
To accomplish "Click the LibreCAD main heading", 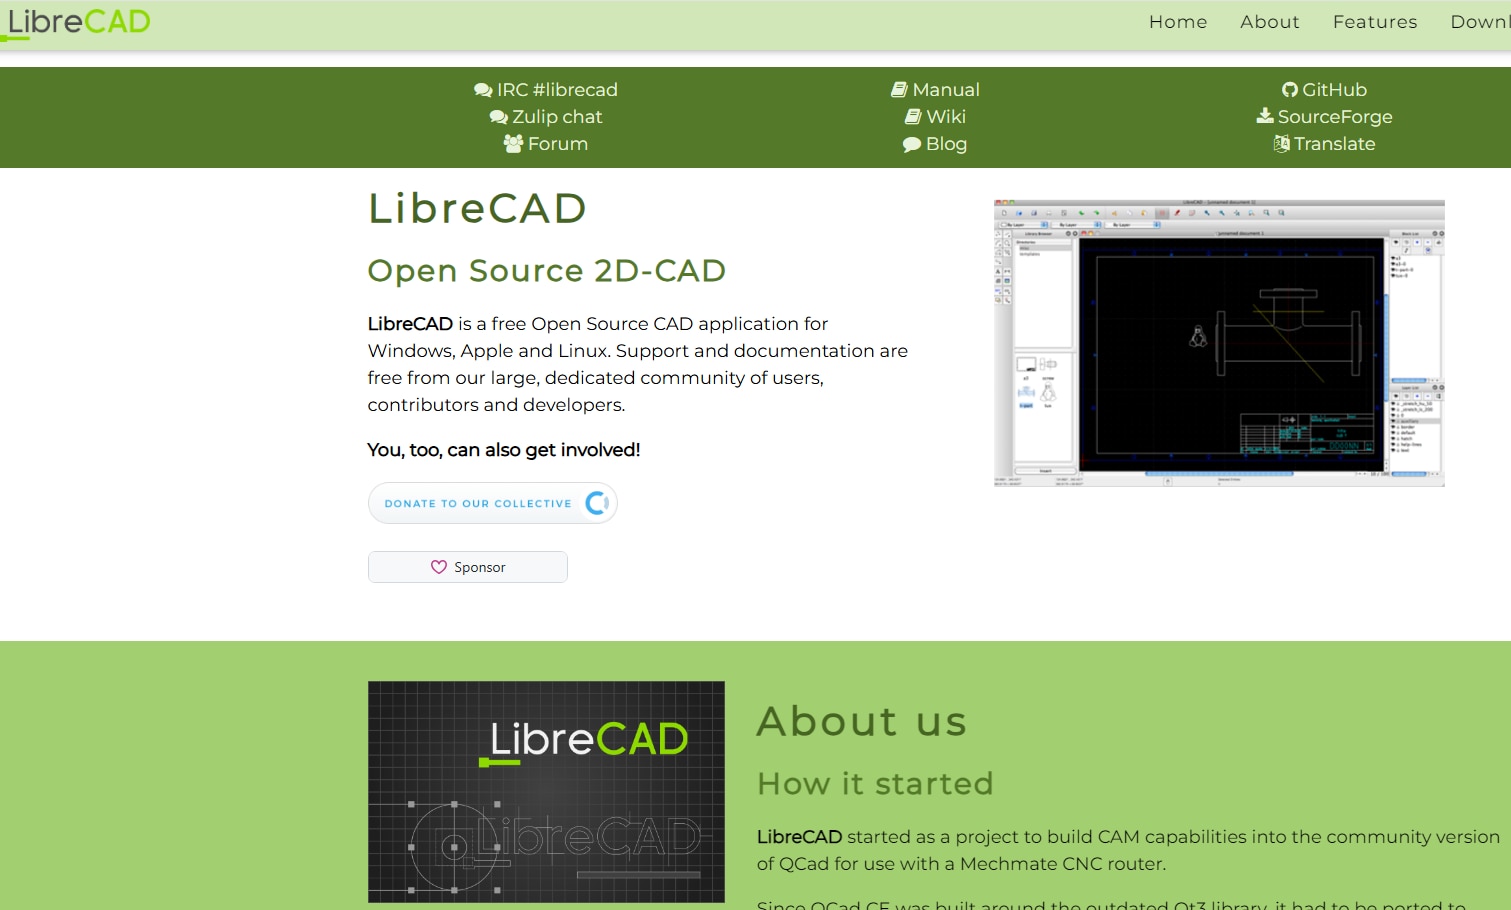I will click(x=477, y=208).
